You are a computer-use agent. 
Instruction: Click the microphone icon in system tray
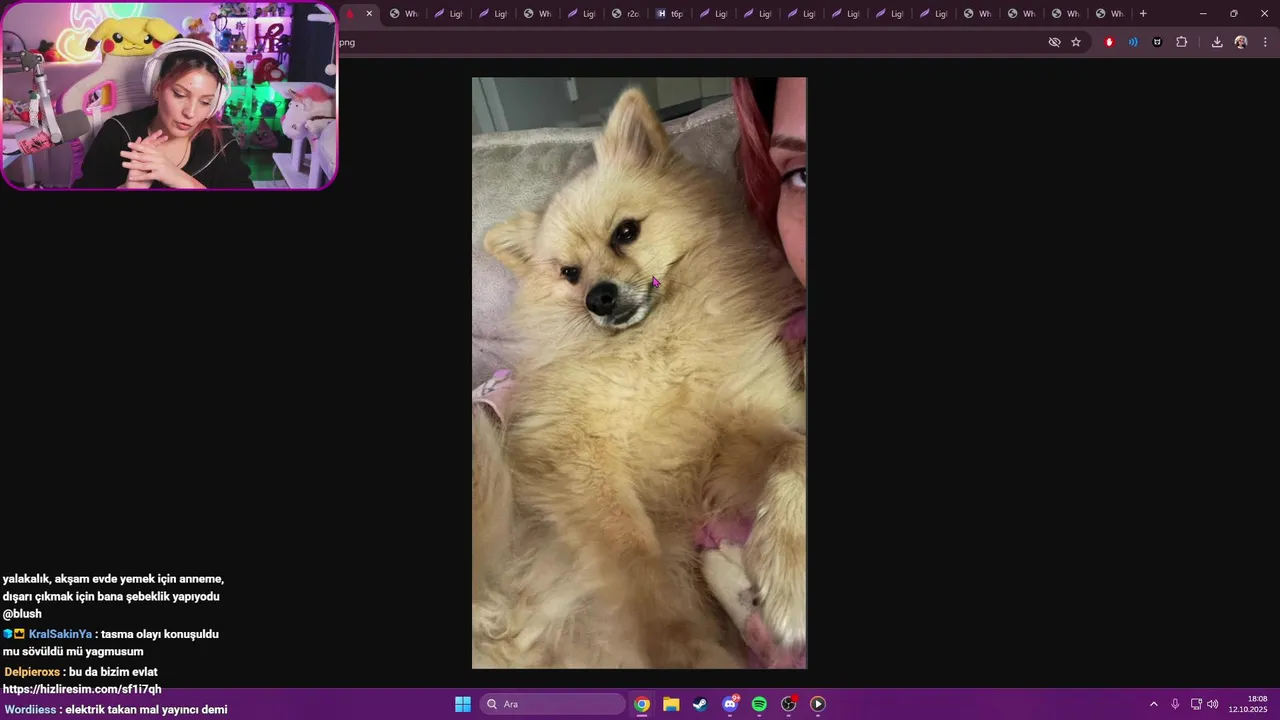(x=1175, y=704)
